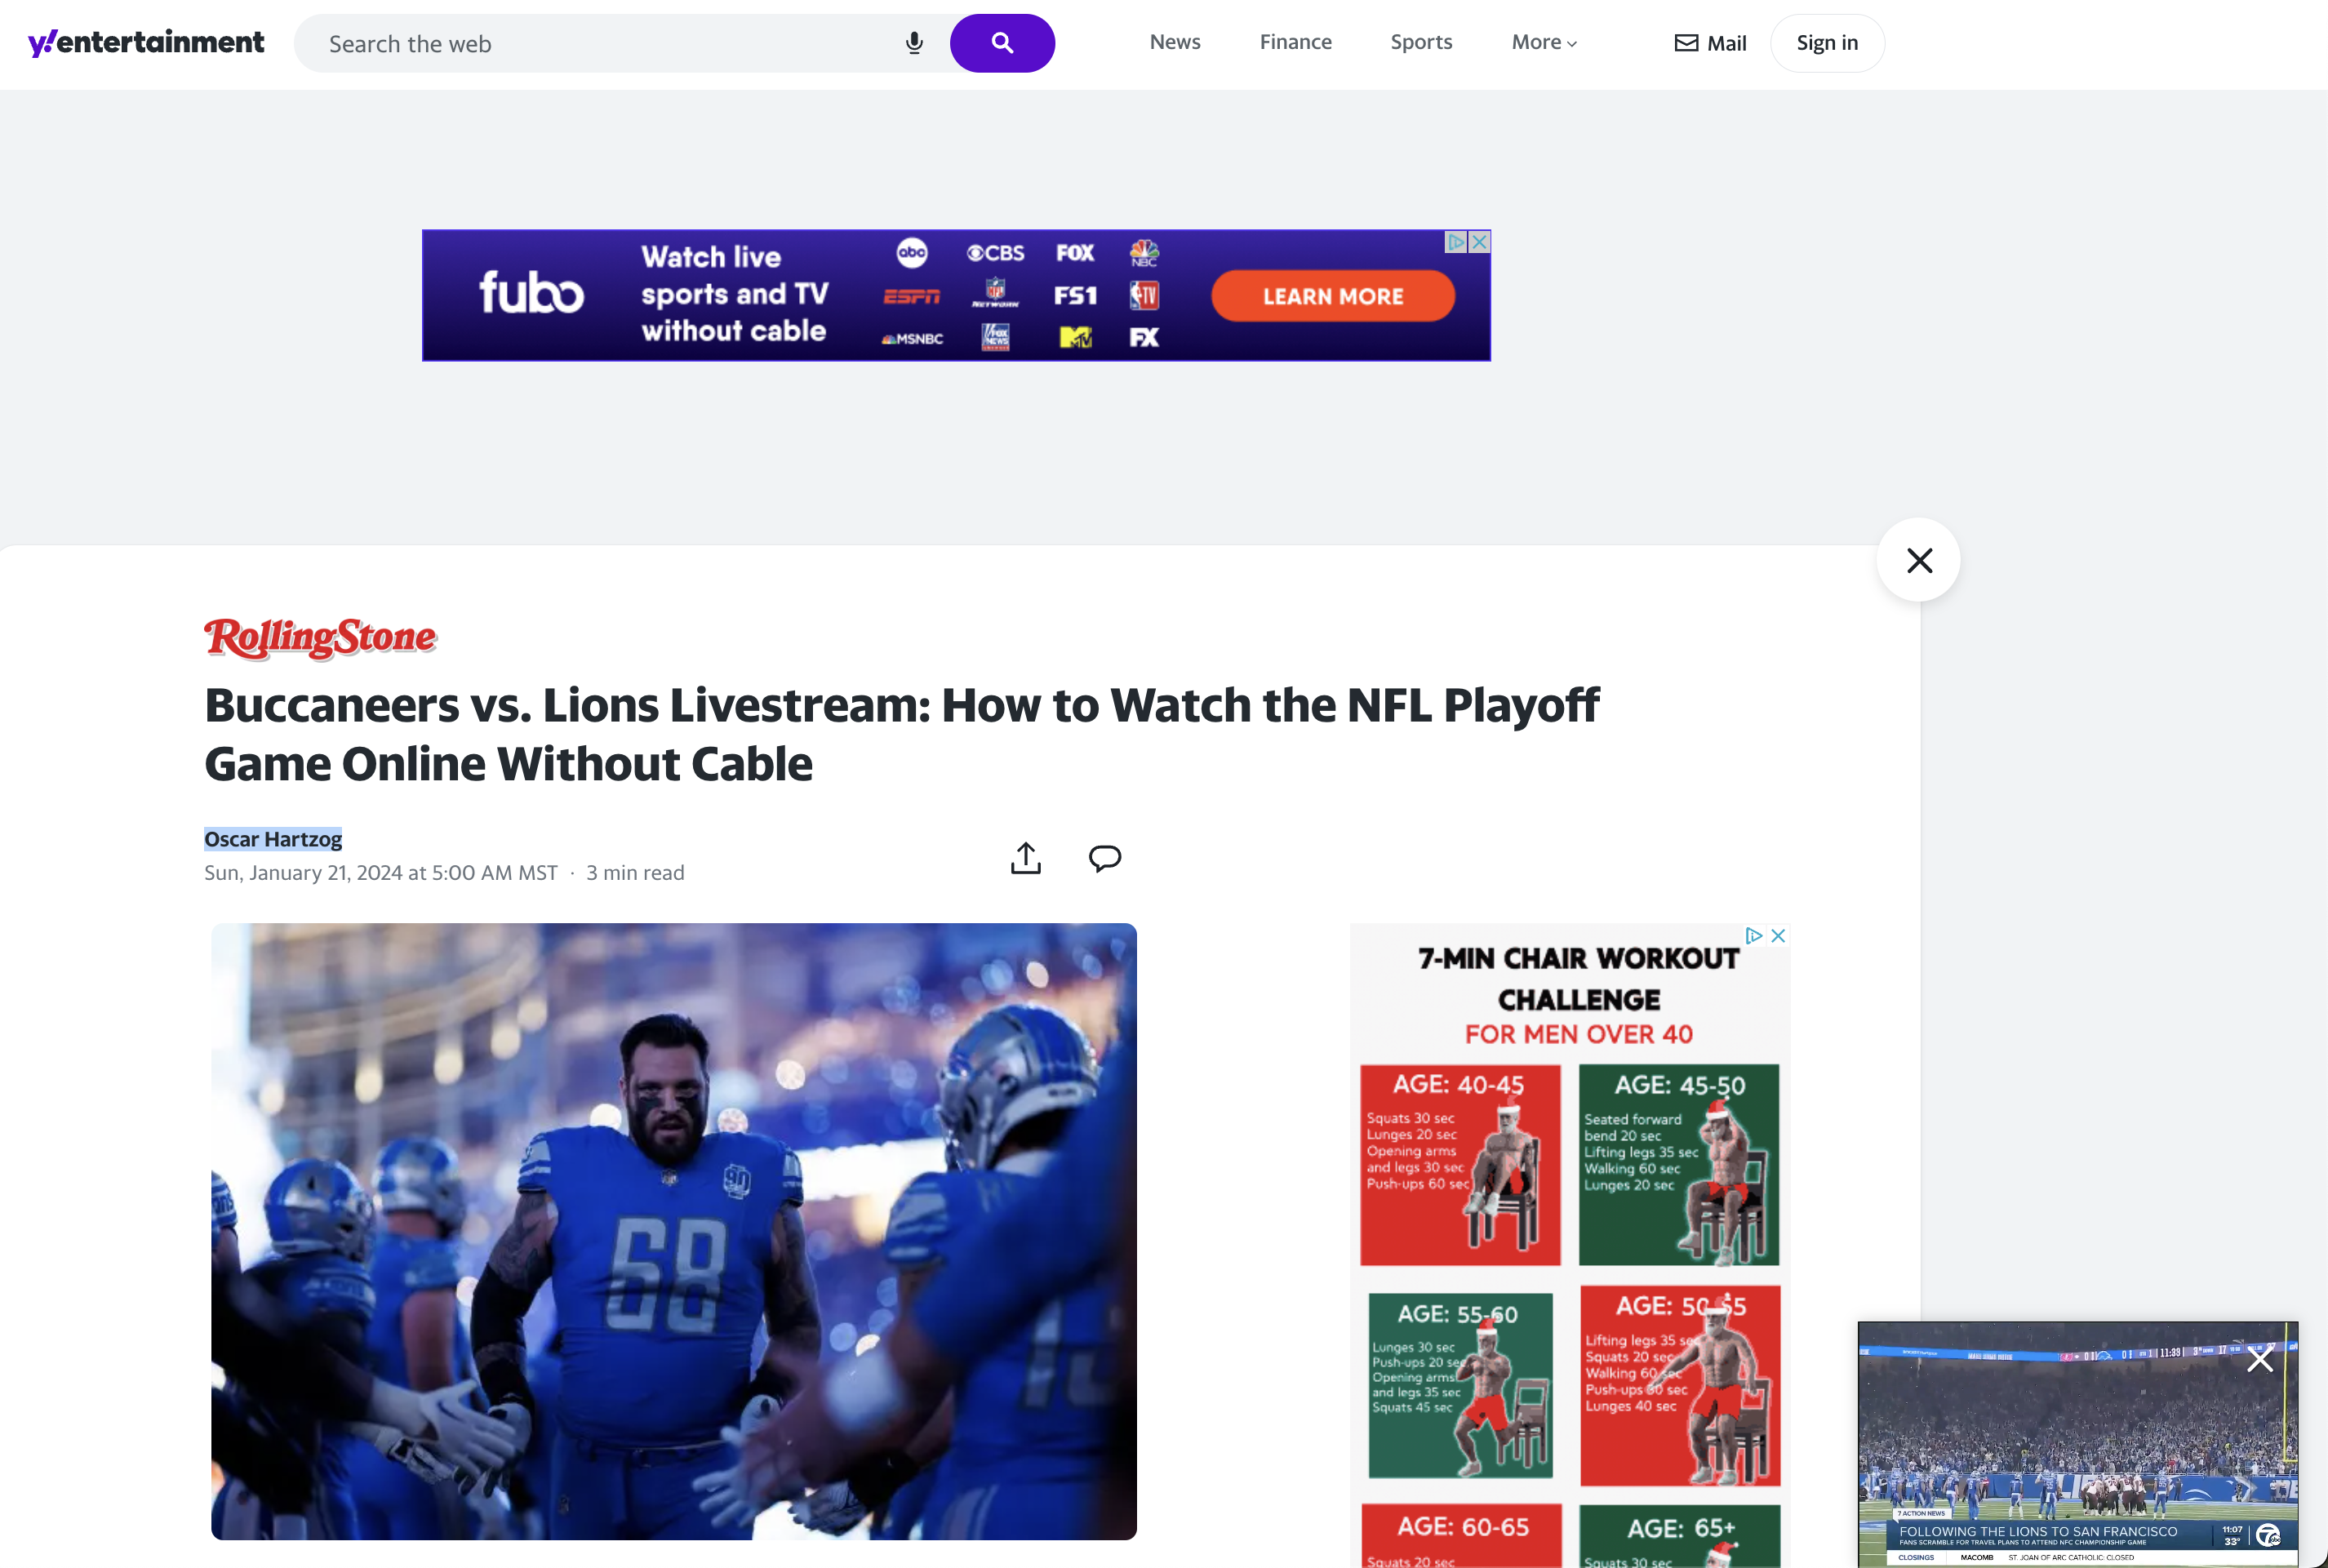This screenshot has width=2328, height=1568.
Task: Click the search magnifier button
Action: tap(1002, 42)
